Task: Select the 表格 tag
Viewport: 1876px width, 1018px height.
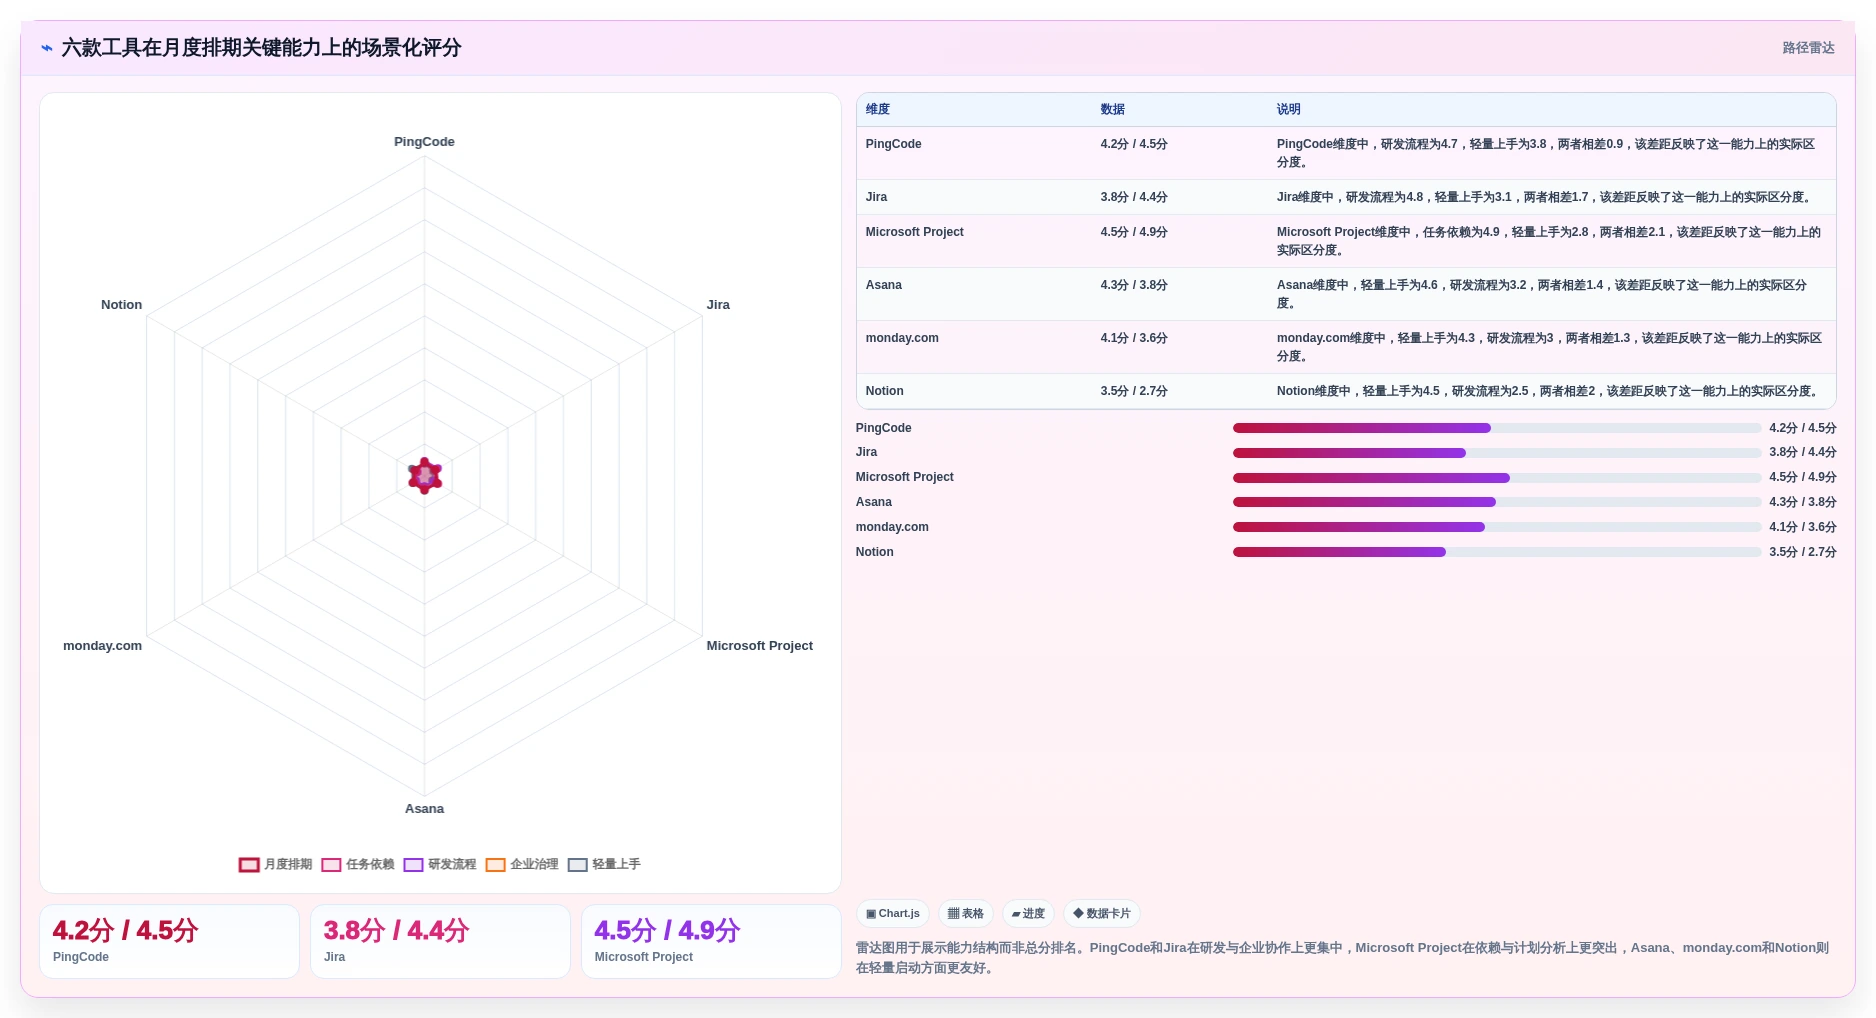Action: [966, 914]
